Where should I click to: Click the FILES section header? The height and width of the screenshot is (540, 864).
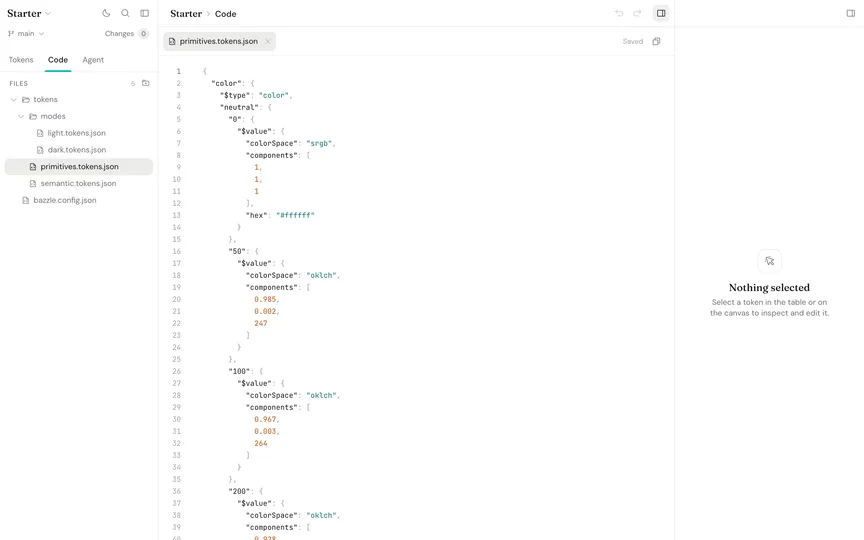coord(19,84)
